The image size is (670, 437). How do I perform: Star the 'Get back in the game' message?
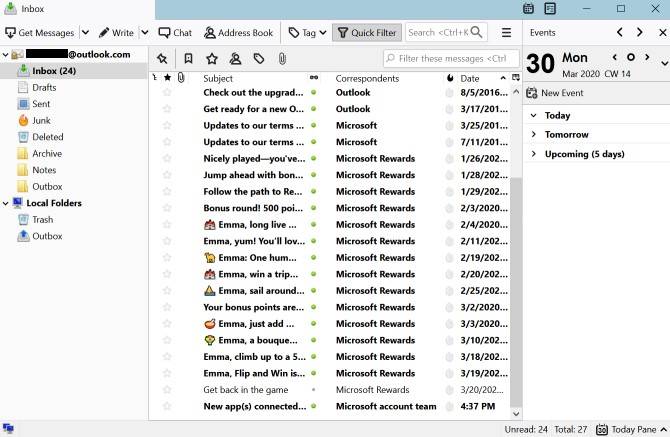coord(167,390)
